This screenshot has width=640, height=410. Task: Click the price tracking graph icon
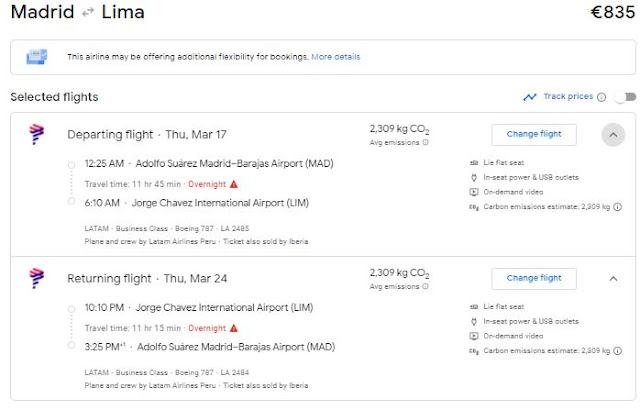tap(530, 97)
